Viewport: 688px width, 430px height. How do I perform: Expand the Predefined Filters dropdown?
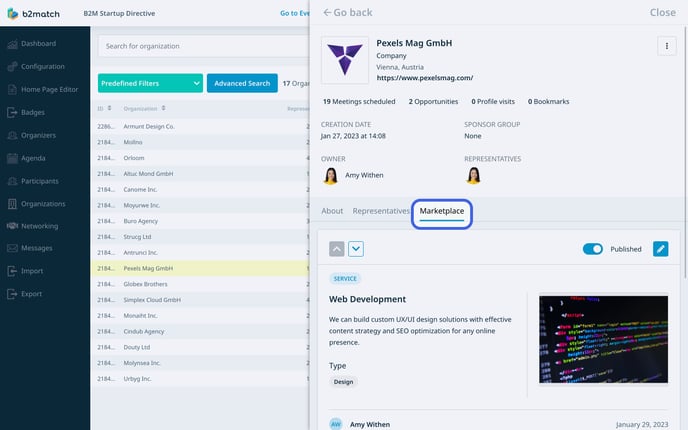(x=150, y=83)
